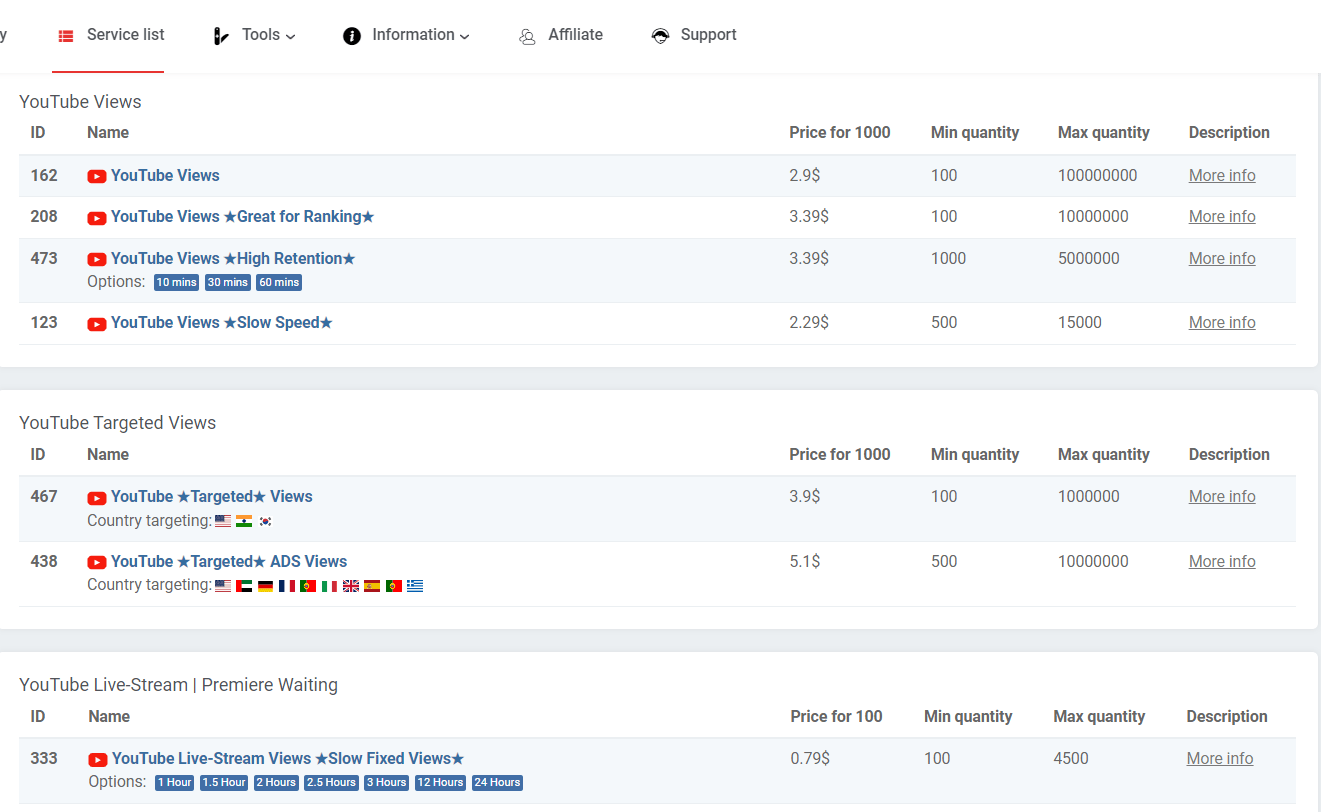Click the YouTube icon beside service 162

[x=96, y=176]
